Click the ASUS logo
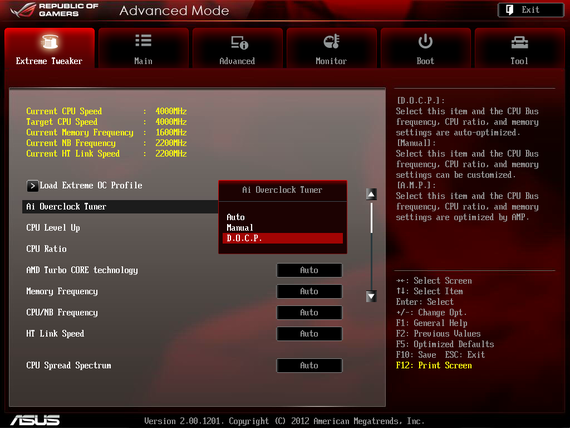Viewport: 570px width, 428px height. (x=35, y=420)
